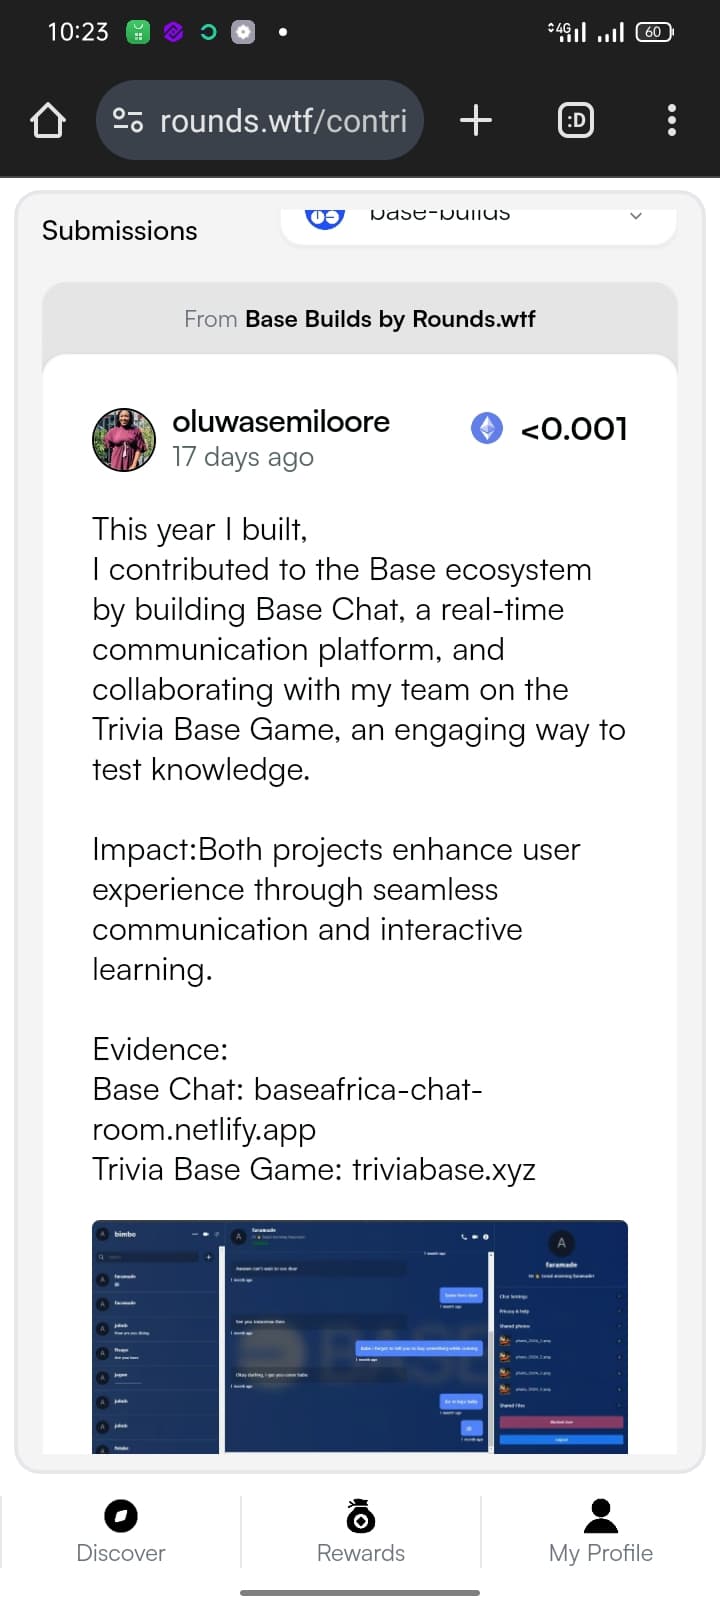The height and width of the screenshot is (1600, 720).
Task: Switch to the Rewards tab
Action: 360,1530
